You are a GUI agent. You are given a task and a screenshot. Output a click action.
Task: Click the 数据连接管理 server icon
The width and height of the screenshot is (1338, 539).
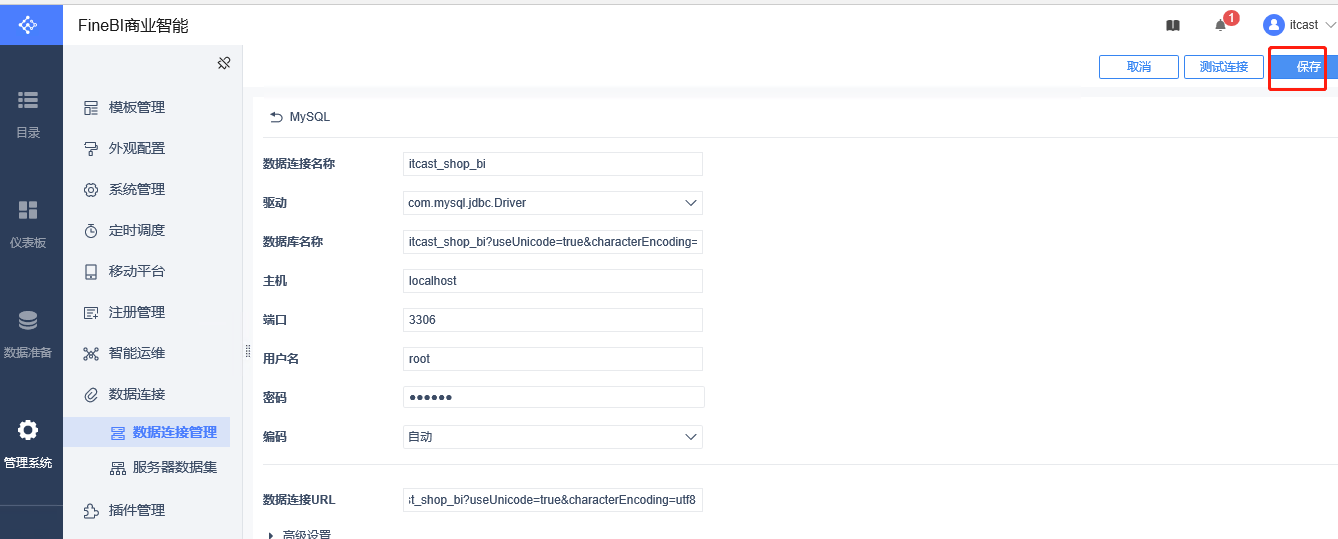point(117,433)
